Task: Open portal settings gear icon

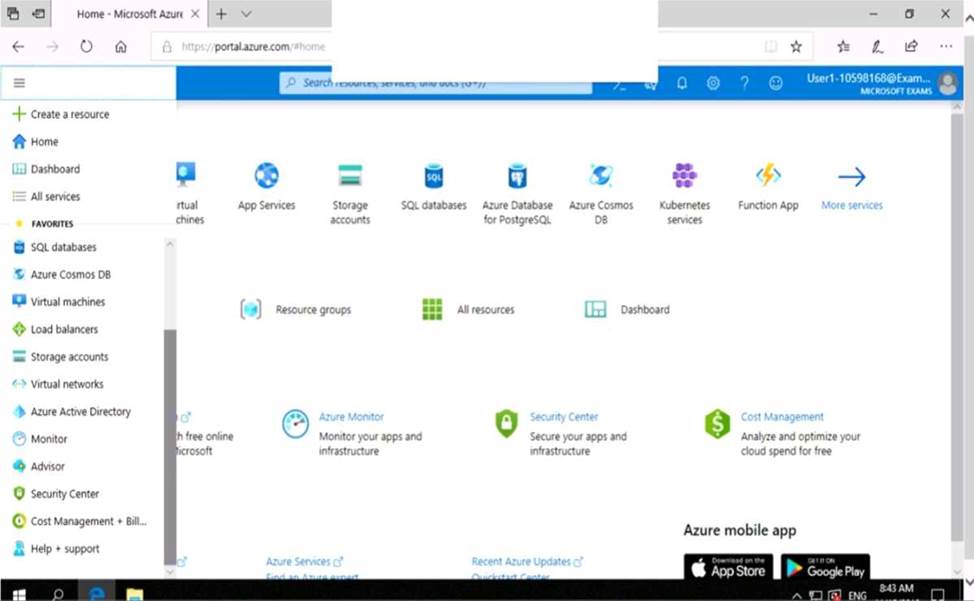Action: (713, 84)
